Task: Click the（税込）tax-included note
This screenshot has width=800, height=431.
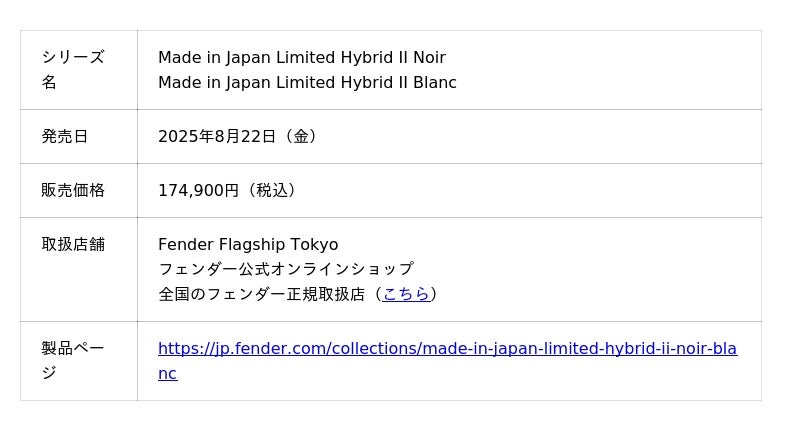Action: [270, 190]
